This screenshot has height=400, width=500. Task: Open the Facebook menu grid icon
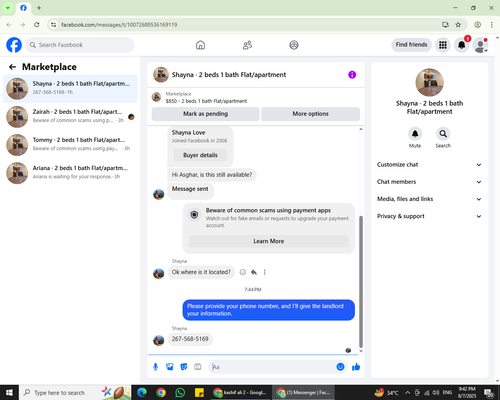pyautogui.click(x=443, y=45)
